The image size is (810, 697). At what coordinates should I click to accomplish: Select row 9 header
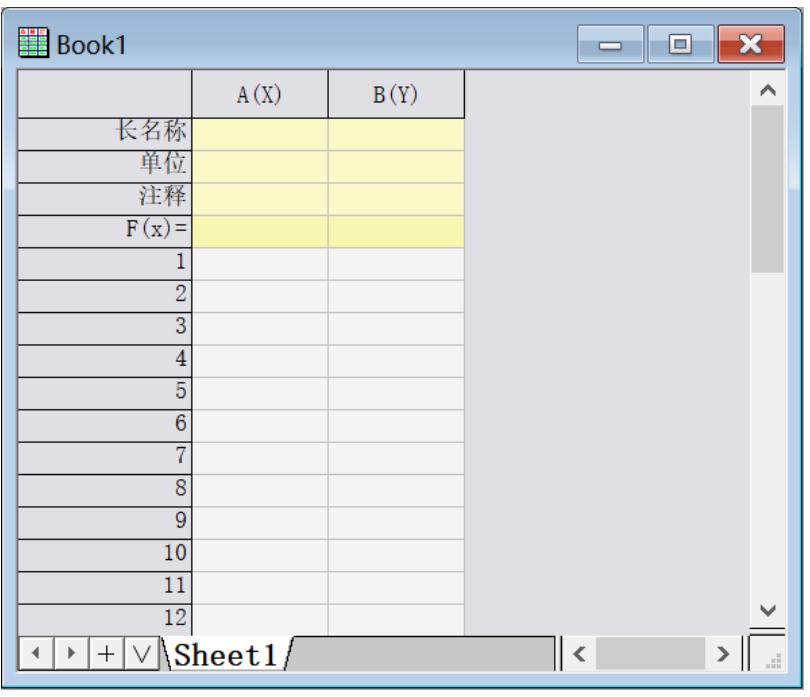coord(105,523)
